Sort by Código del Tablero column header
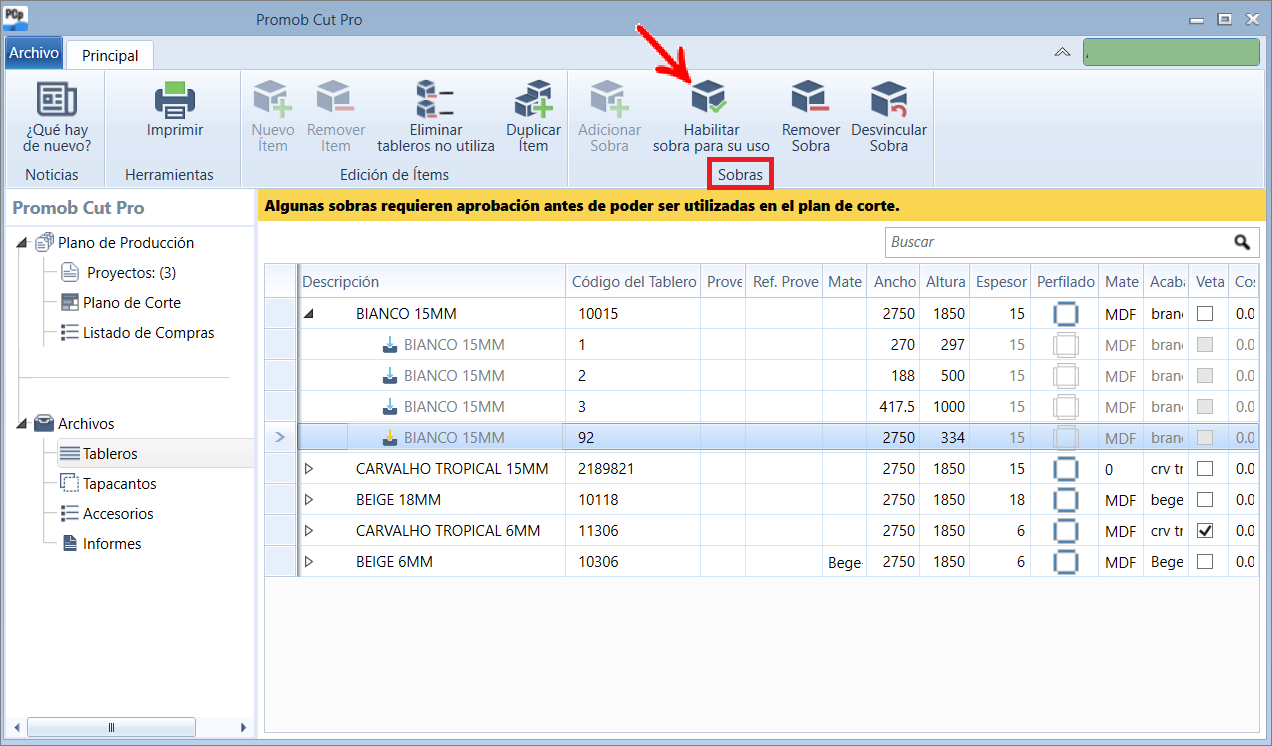Image resolution: width=1272 pixels, height=746 pixels. tap(633, 281)
